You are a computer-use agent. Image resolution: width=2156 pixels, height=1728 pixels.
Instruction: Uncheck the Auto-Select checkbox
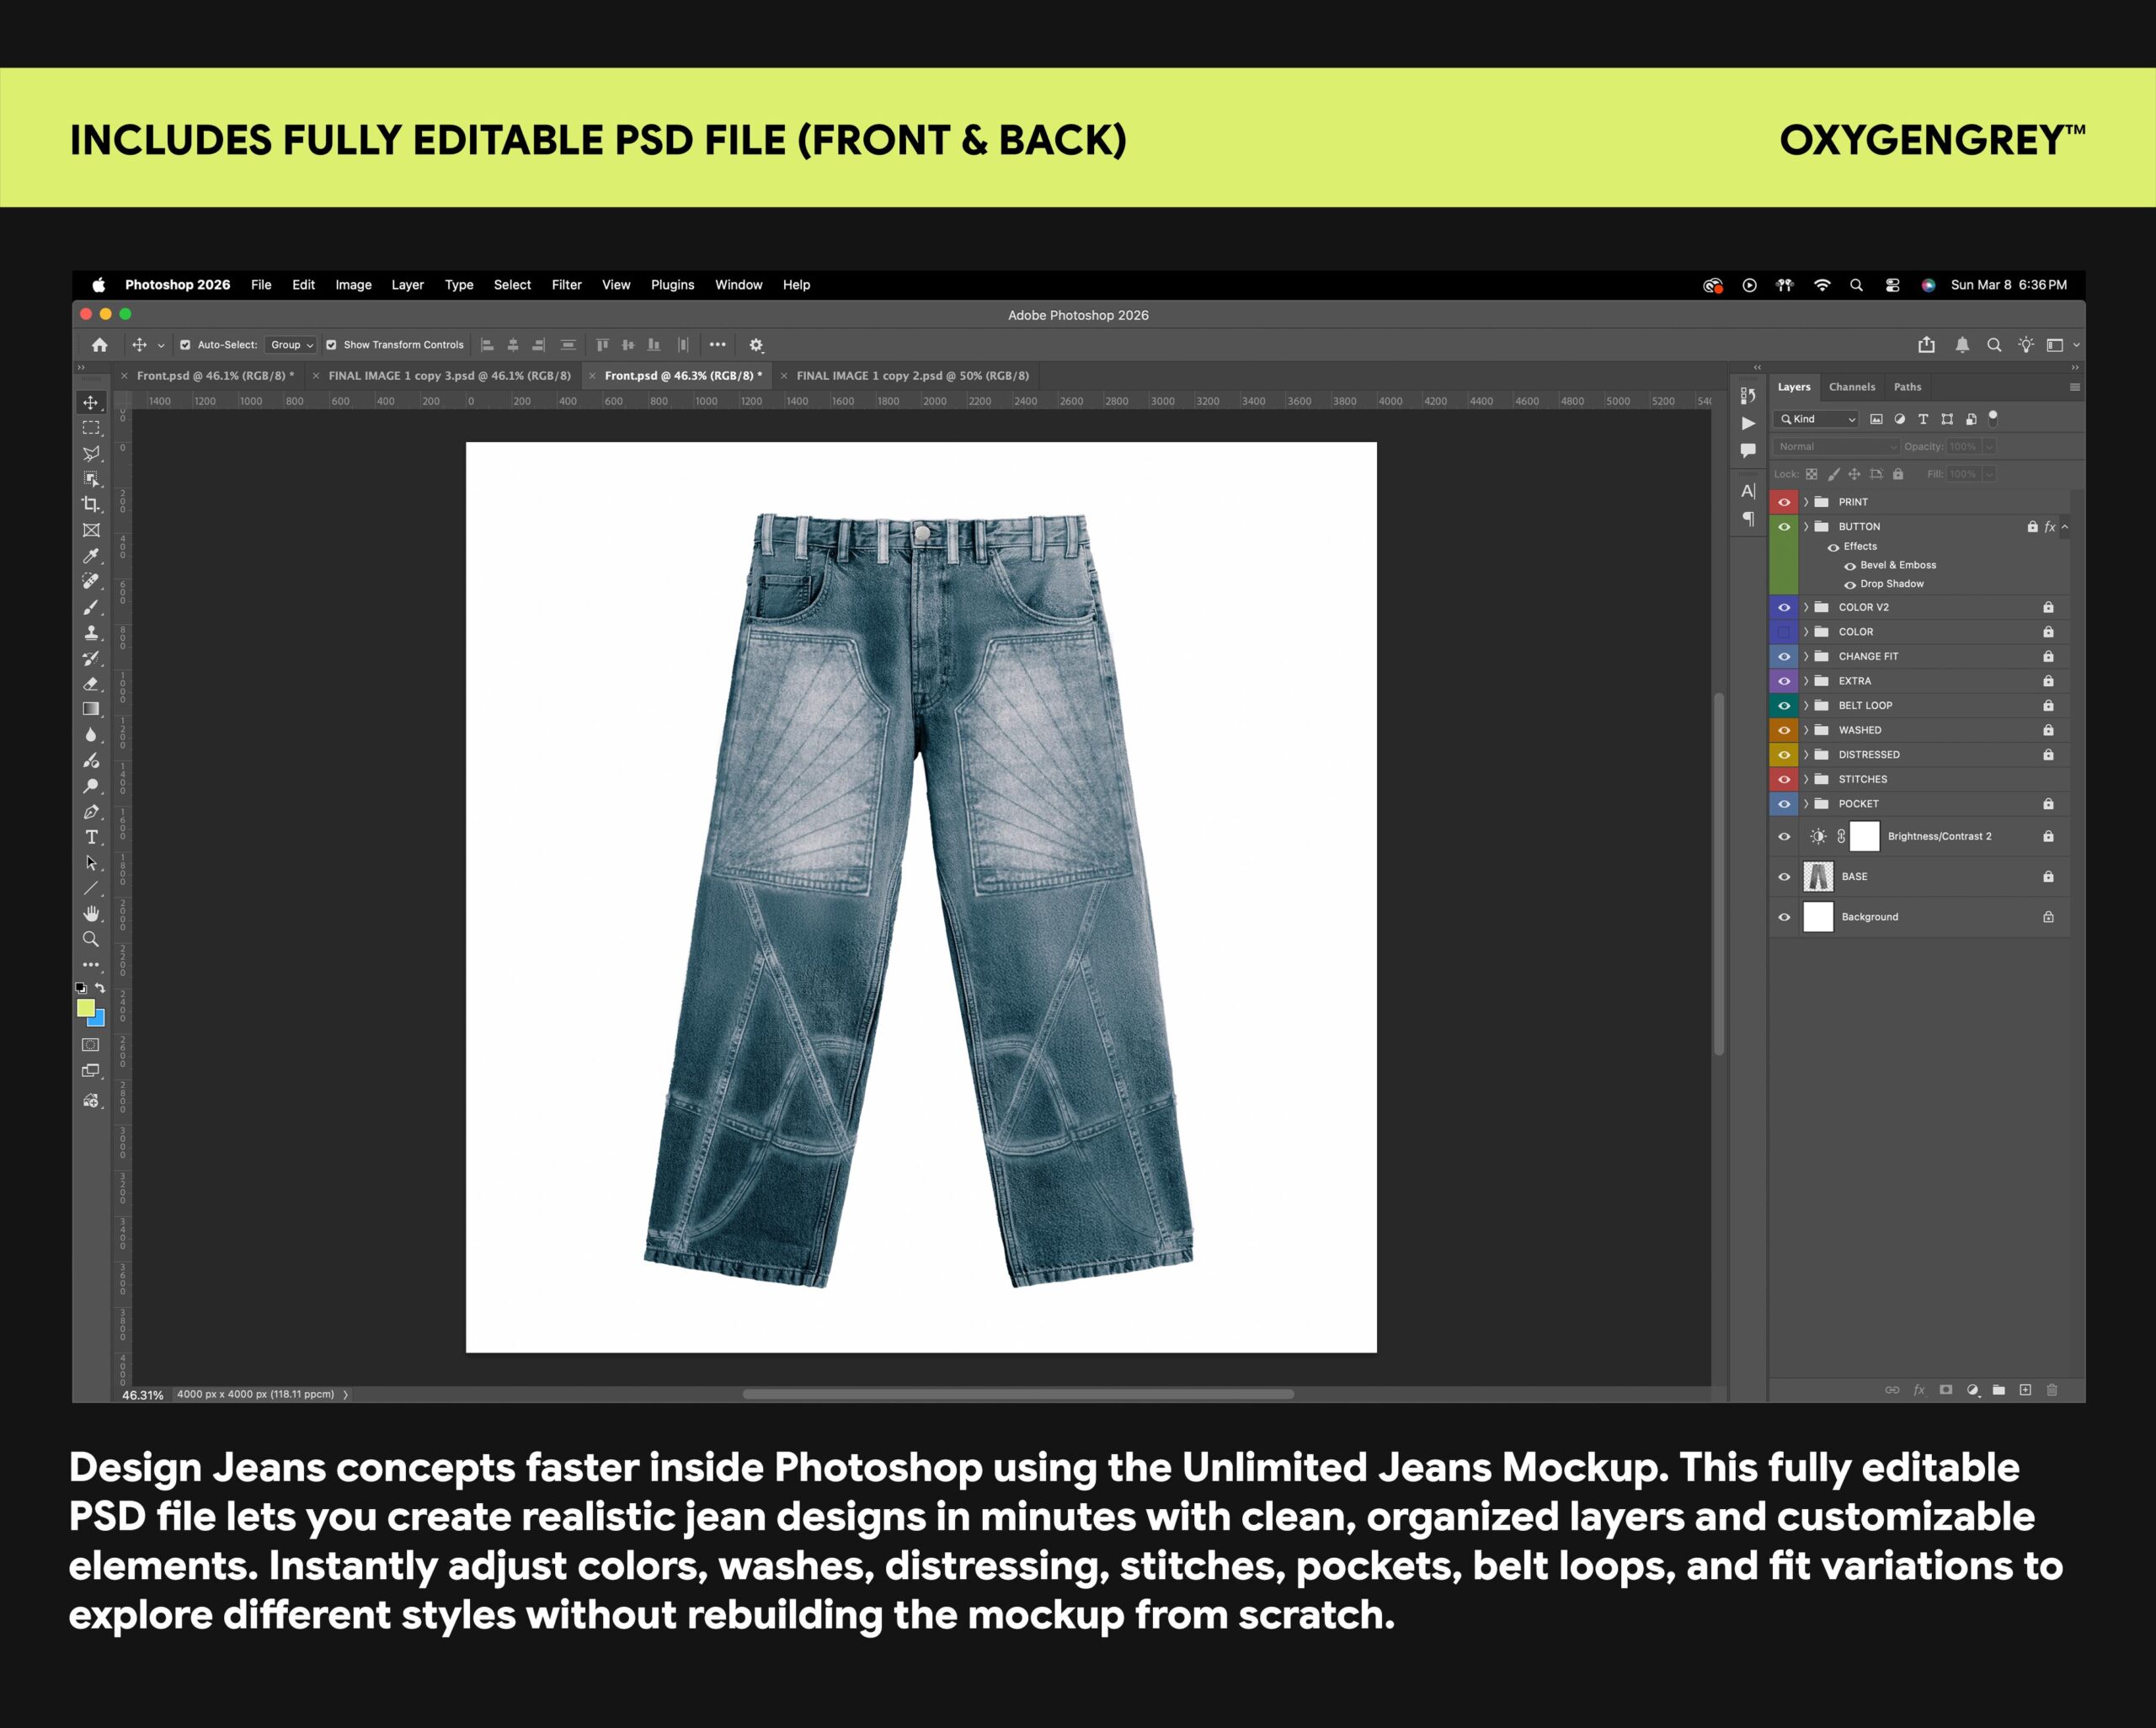click(x=185, y=345)
